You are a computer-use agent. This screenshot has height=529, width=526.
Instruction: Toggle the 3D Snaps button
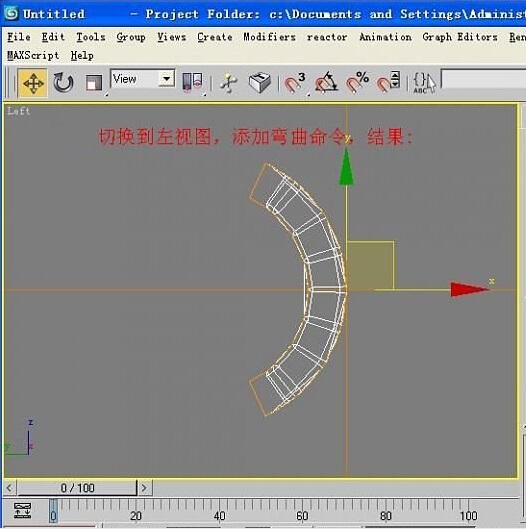(x=296, y=83)
